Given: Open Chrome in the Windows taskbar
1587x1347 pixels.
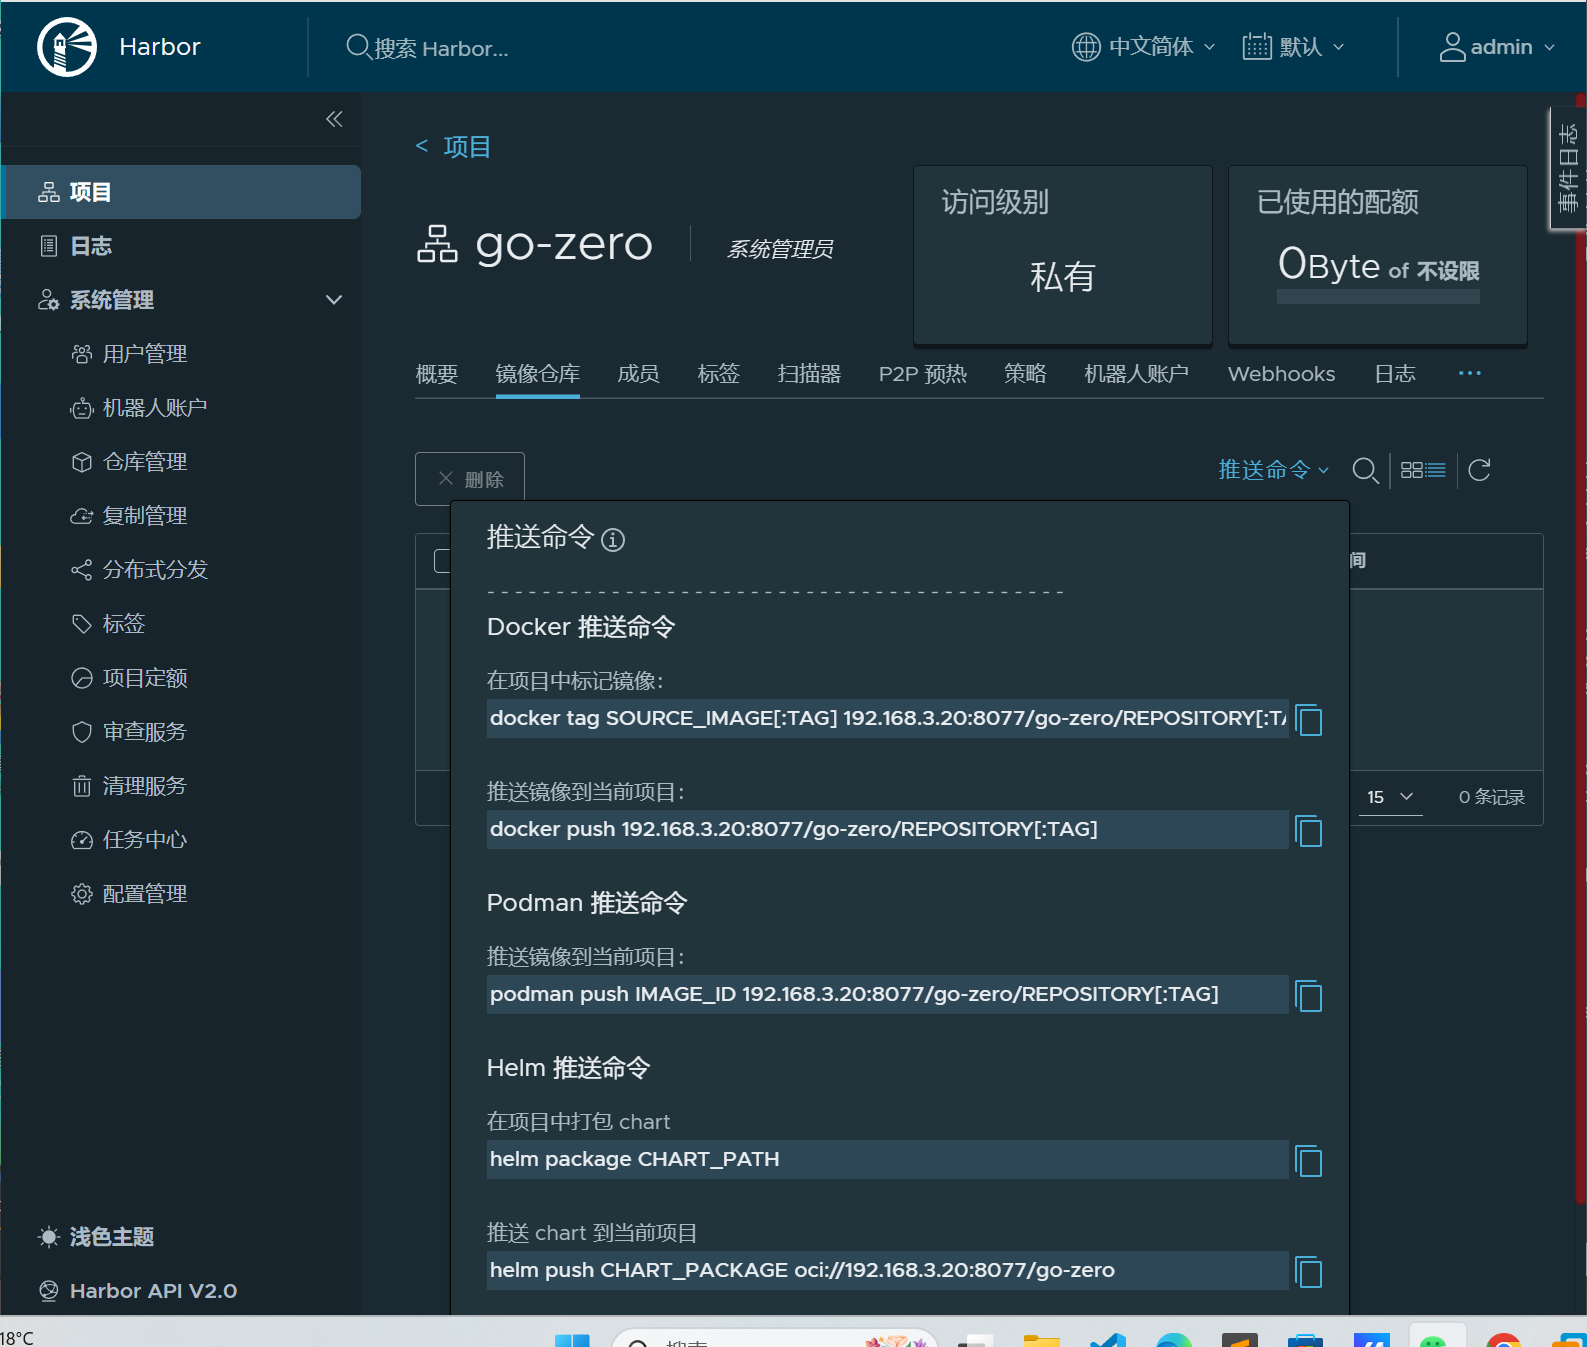Looking at the screenshot, I should pos(1503,1340).
